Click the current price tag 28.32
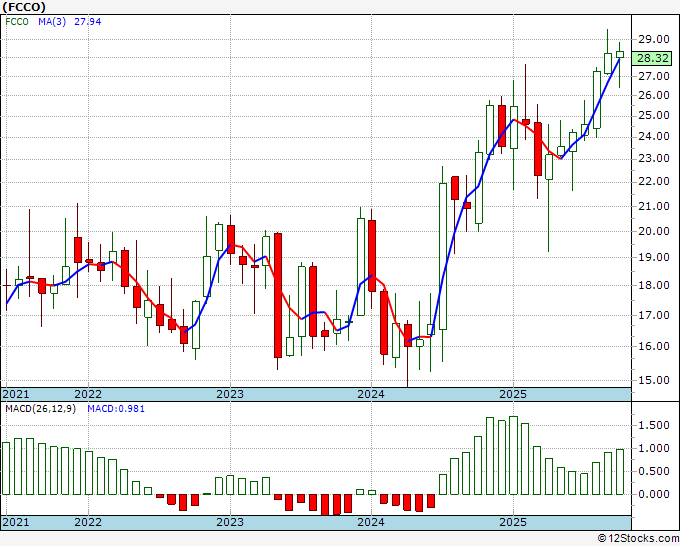The image size is (680, 546). [652, 58]
